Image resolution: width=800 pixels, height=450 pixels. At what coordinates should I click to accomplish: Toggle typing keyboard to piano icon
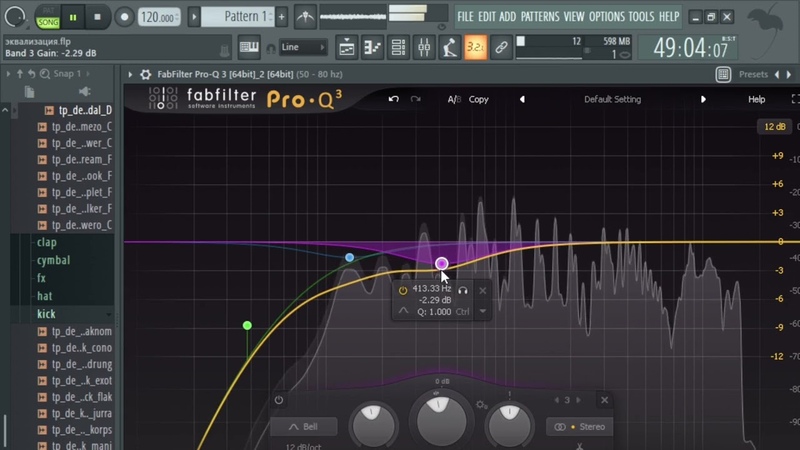[249, 47]
